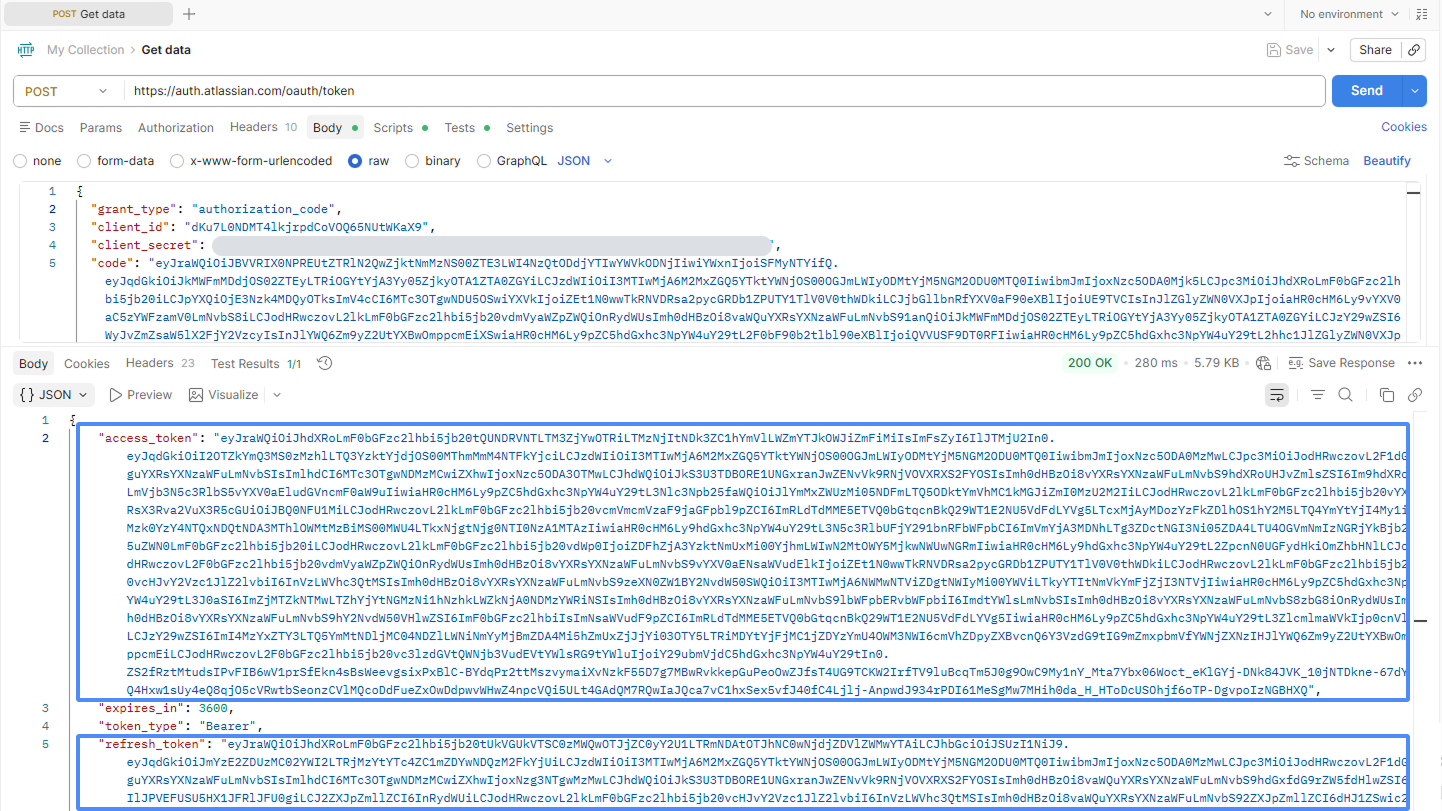Expand the Visualize options chevron
Image resolution: width=1442 pixels, height=811 pixels.
pos(277,395)
